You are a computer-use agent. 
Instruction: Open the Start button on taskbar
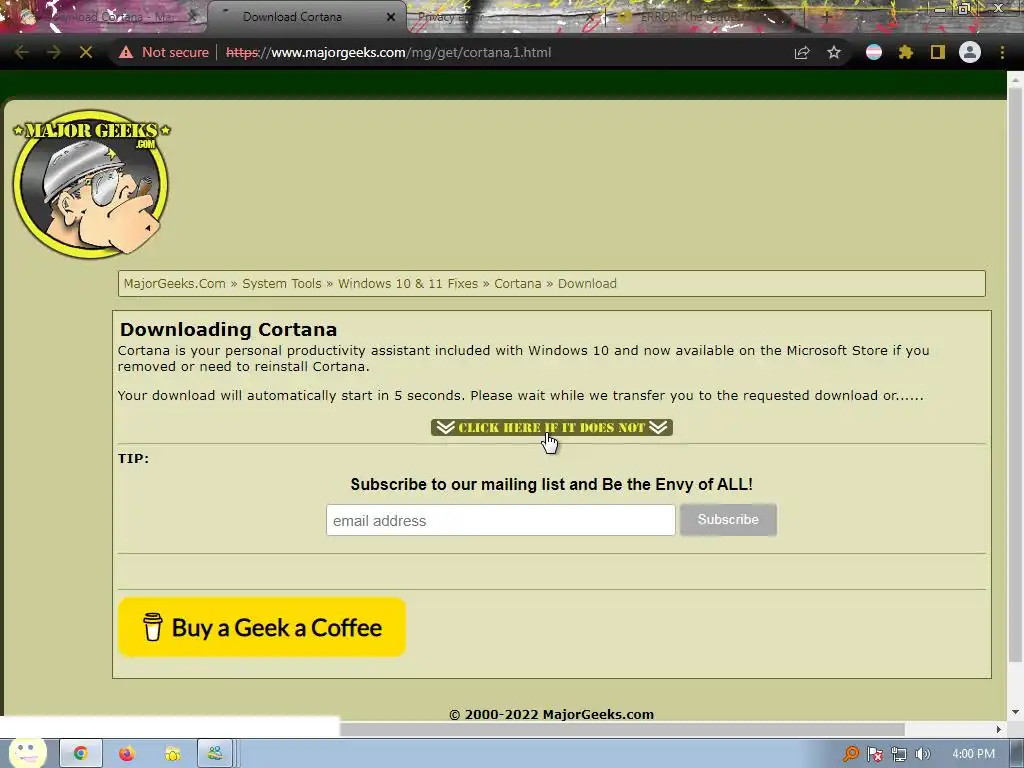pyautogui.click(x=27, y=754)
